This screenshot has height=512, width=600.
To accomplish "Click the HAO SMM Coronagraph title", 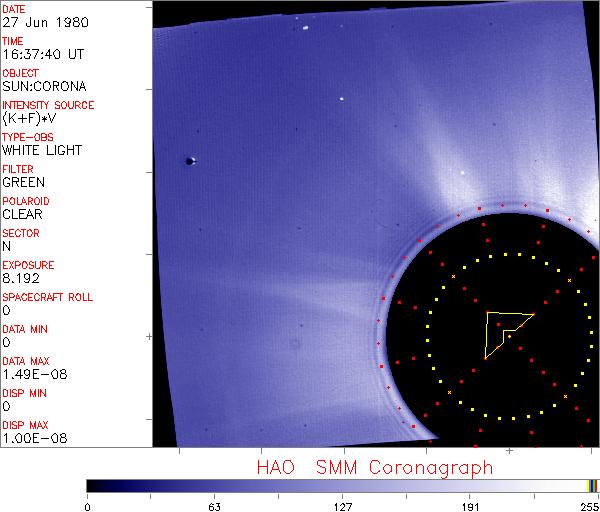I will (375, 468).
